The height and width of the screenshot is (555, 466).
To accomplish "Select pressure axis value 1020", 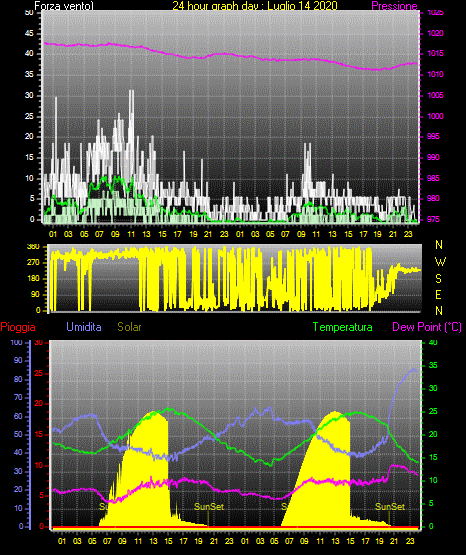I will tap(436, 33).
